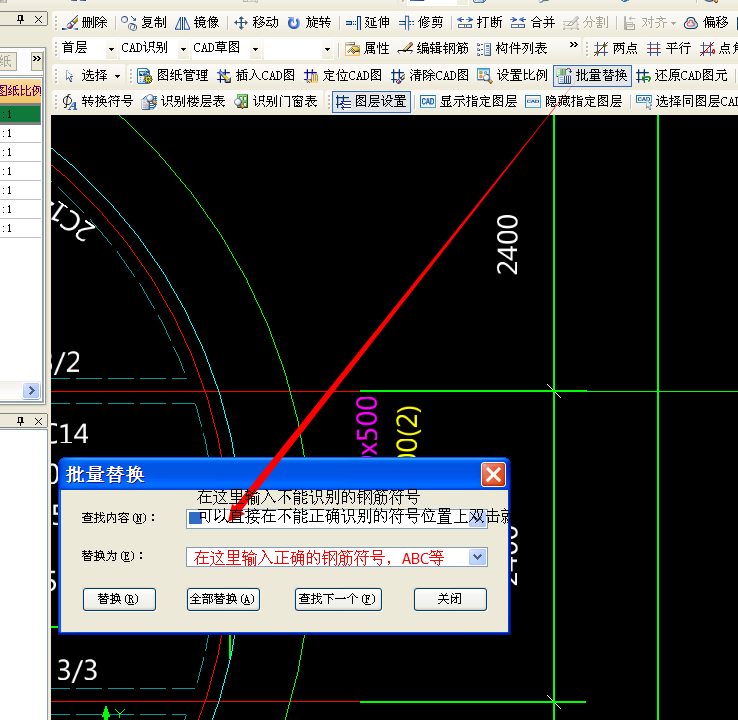The image size is (738, 720).
Task: Select the 旋转 (rotate) tool
Action: [309, 22]
